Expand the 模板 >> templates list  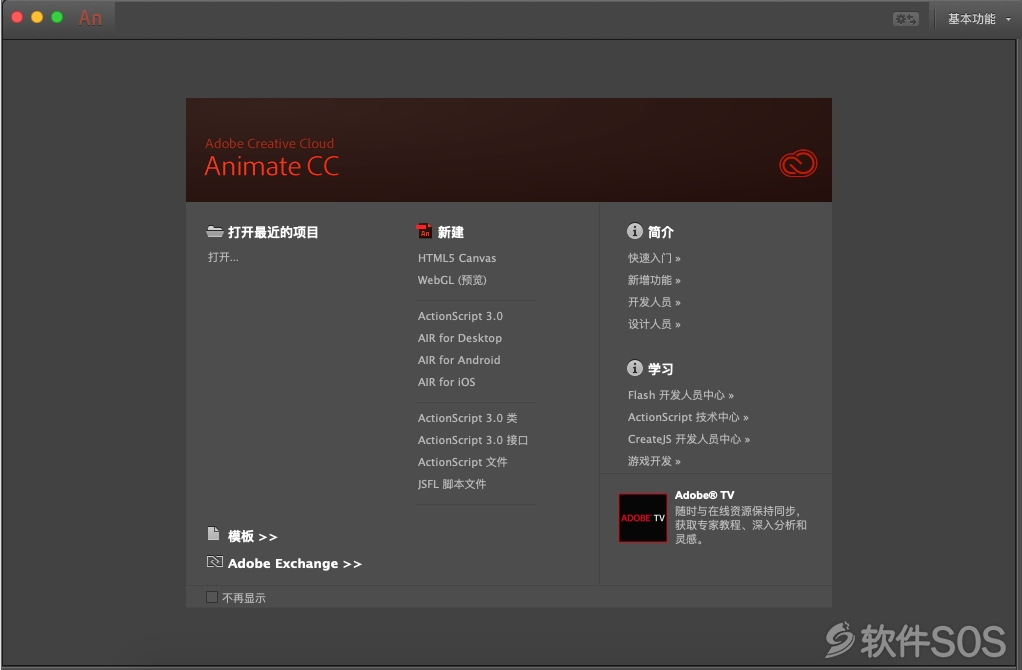(x=252, y=536)
